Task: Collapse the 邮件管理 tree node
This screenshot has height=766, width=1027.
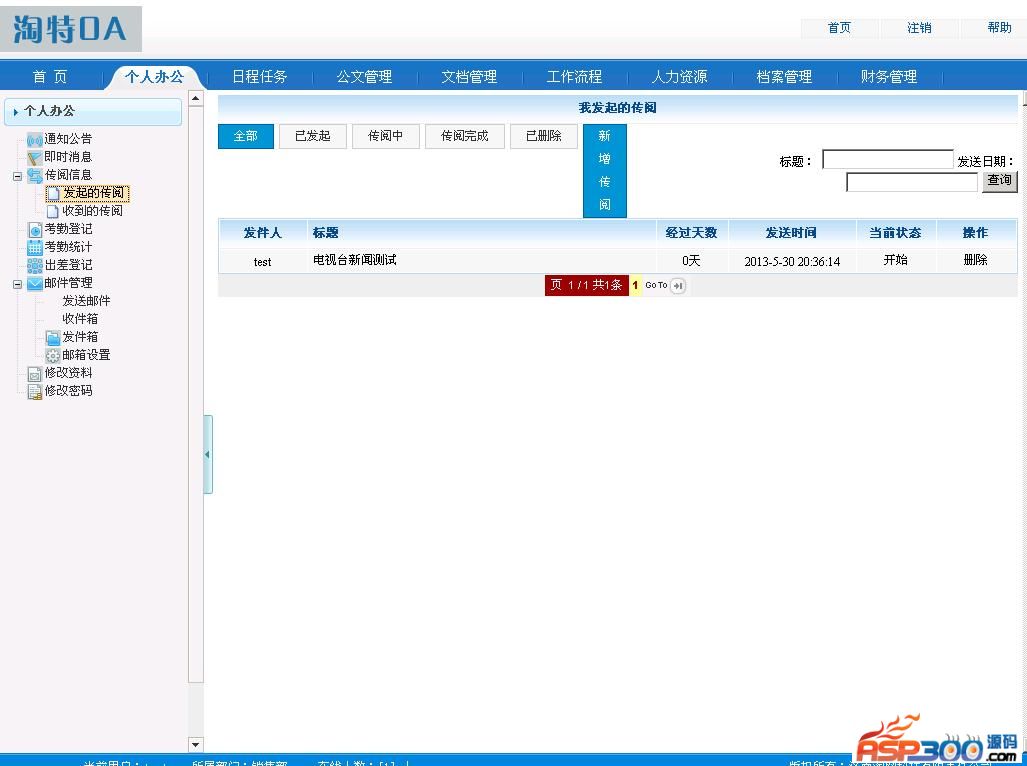Action: pyautogui.click(x=17, y=284)
